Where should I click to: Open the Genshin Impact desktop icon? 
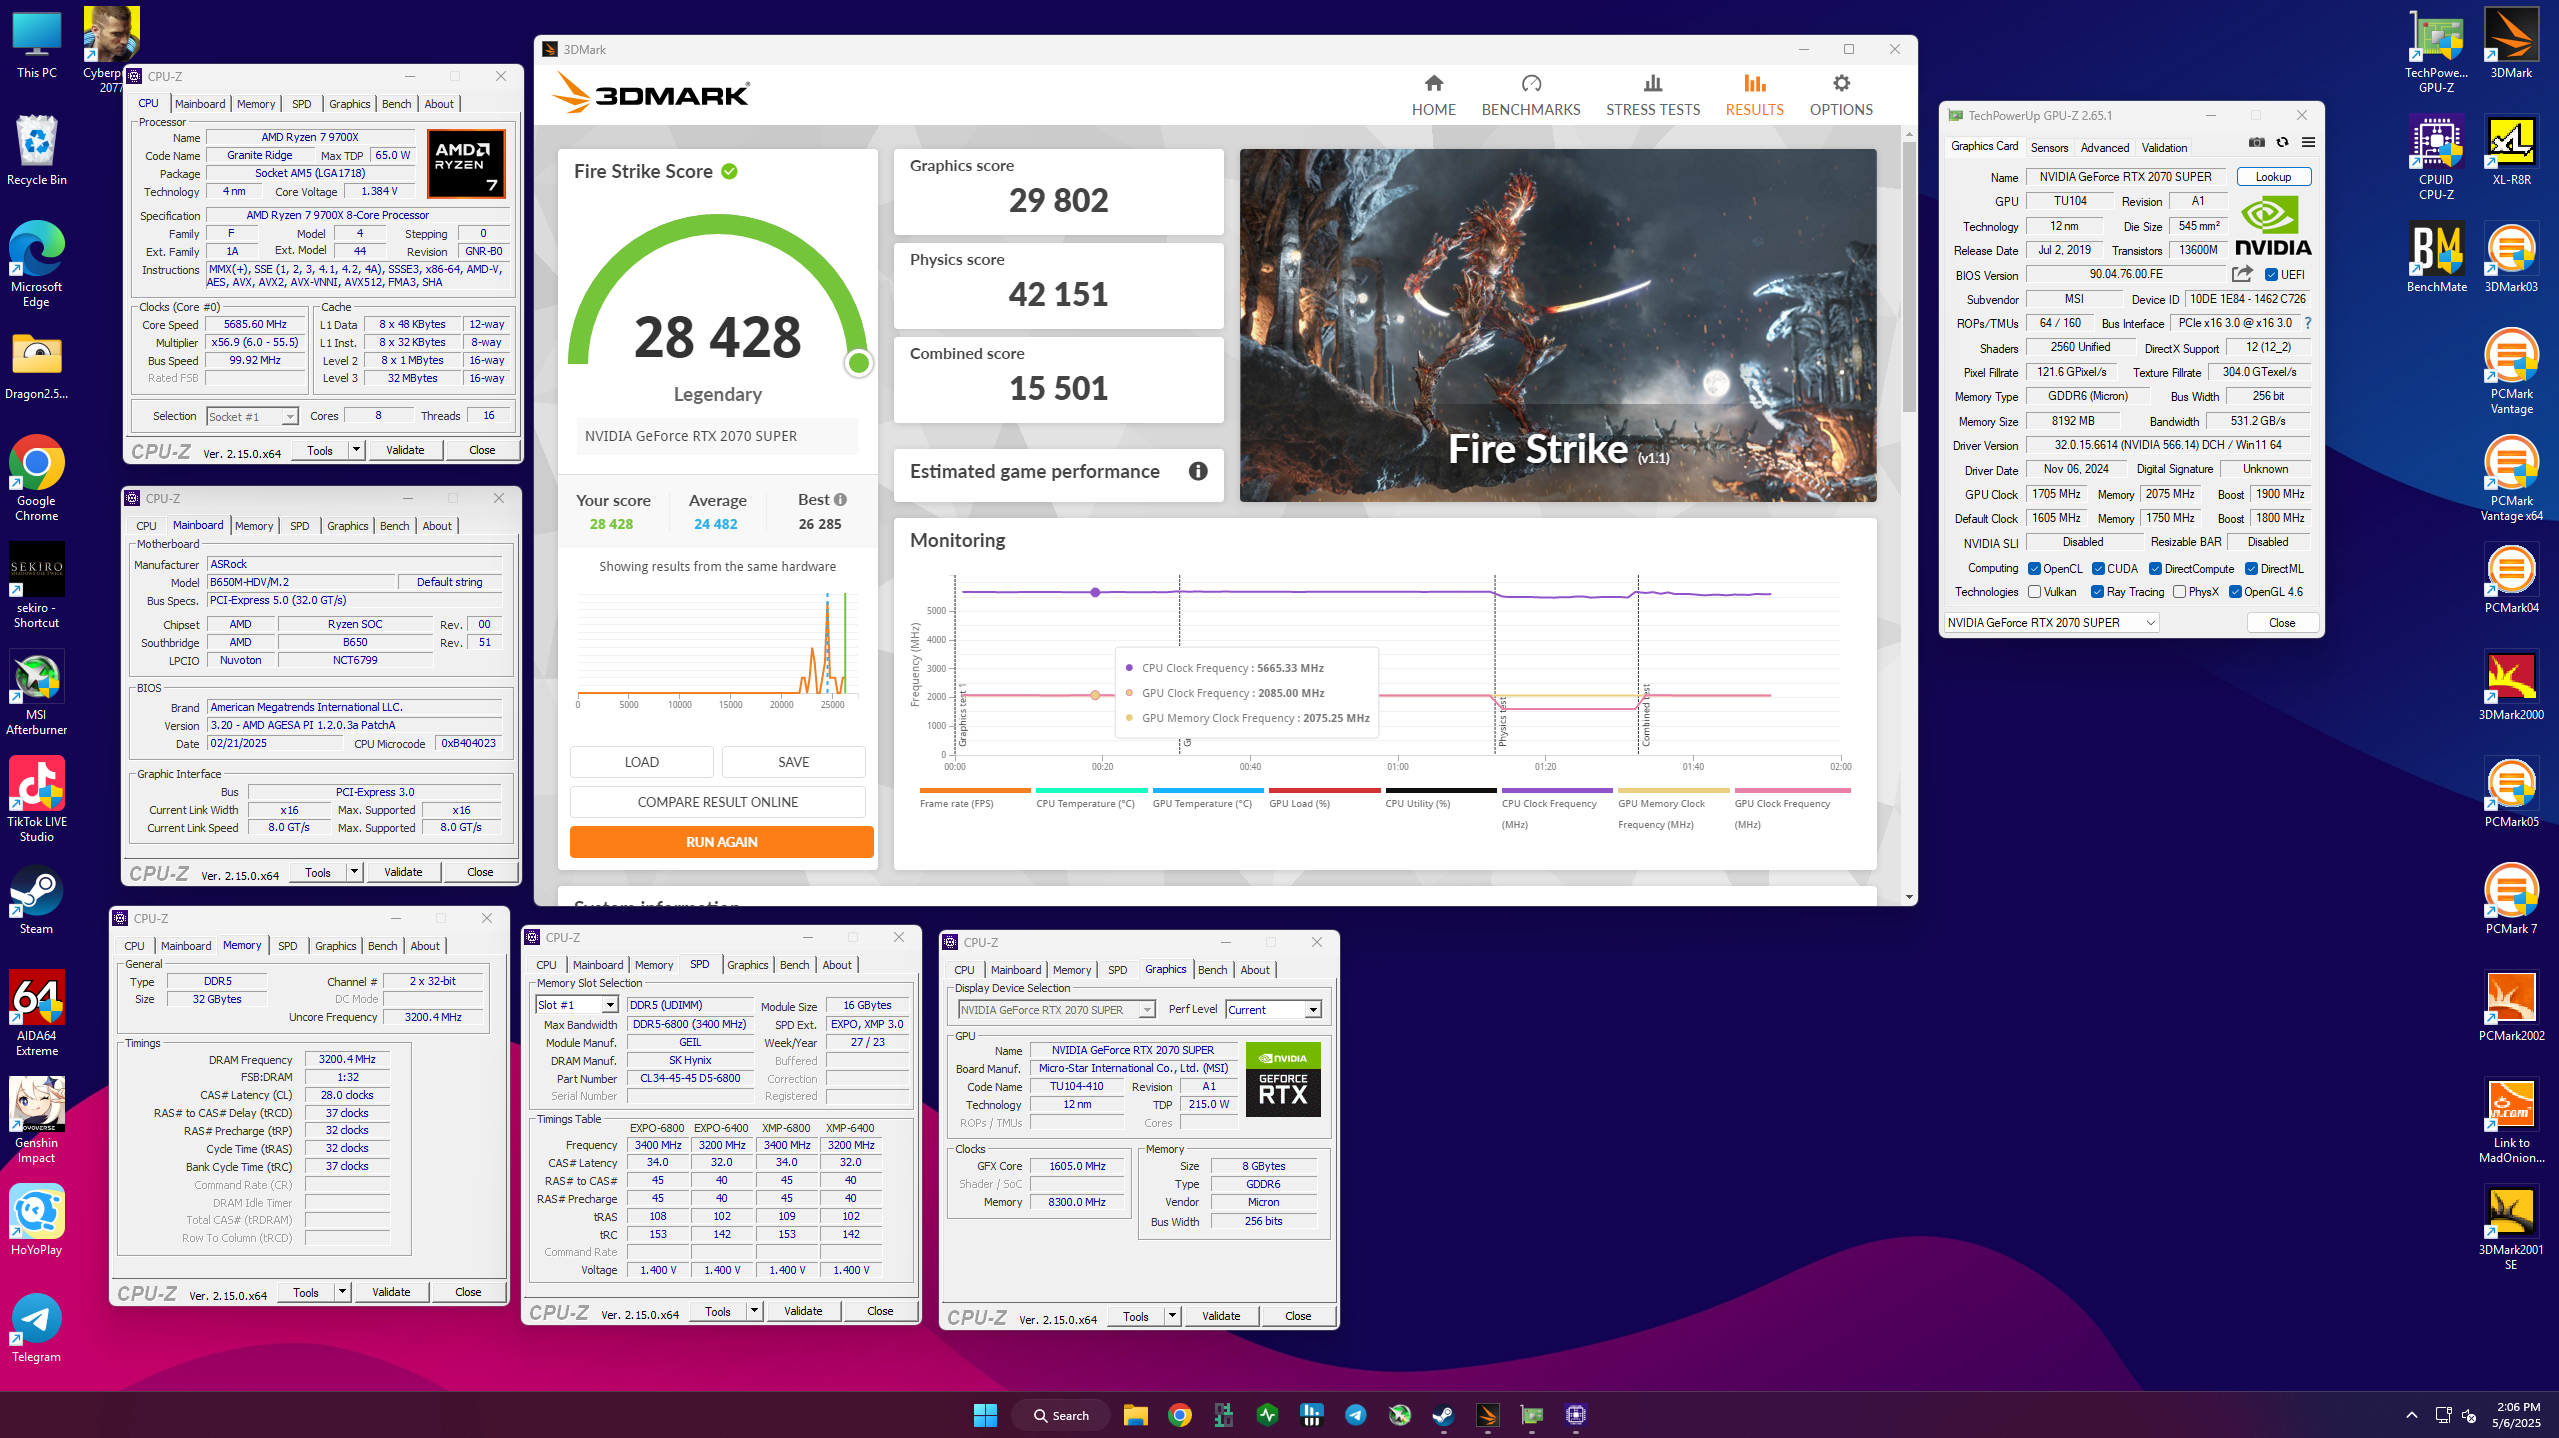click(x=37, y=1120)
